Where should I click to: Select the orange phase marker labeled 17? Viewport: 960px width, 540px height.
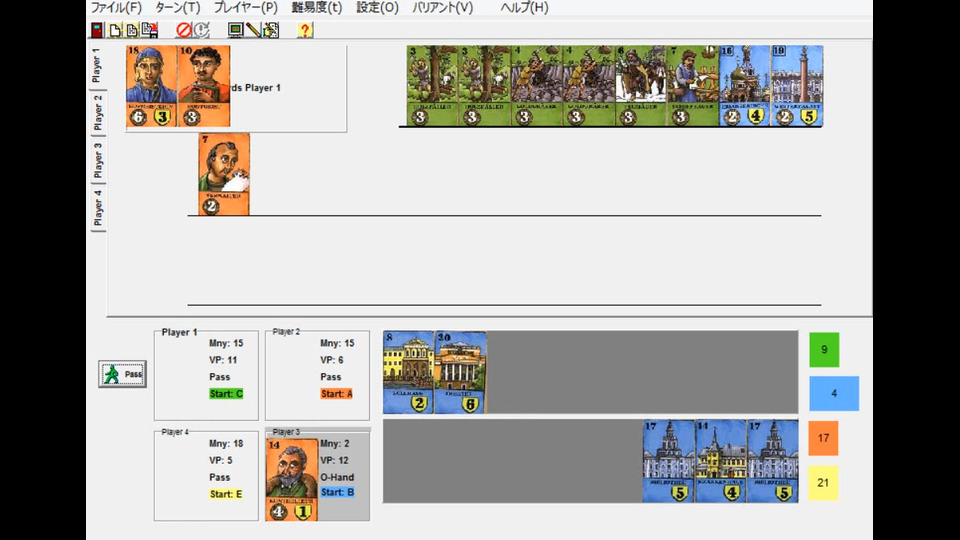pos(823,438)
